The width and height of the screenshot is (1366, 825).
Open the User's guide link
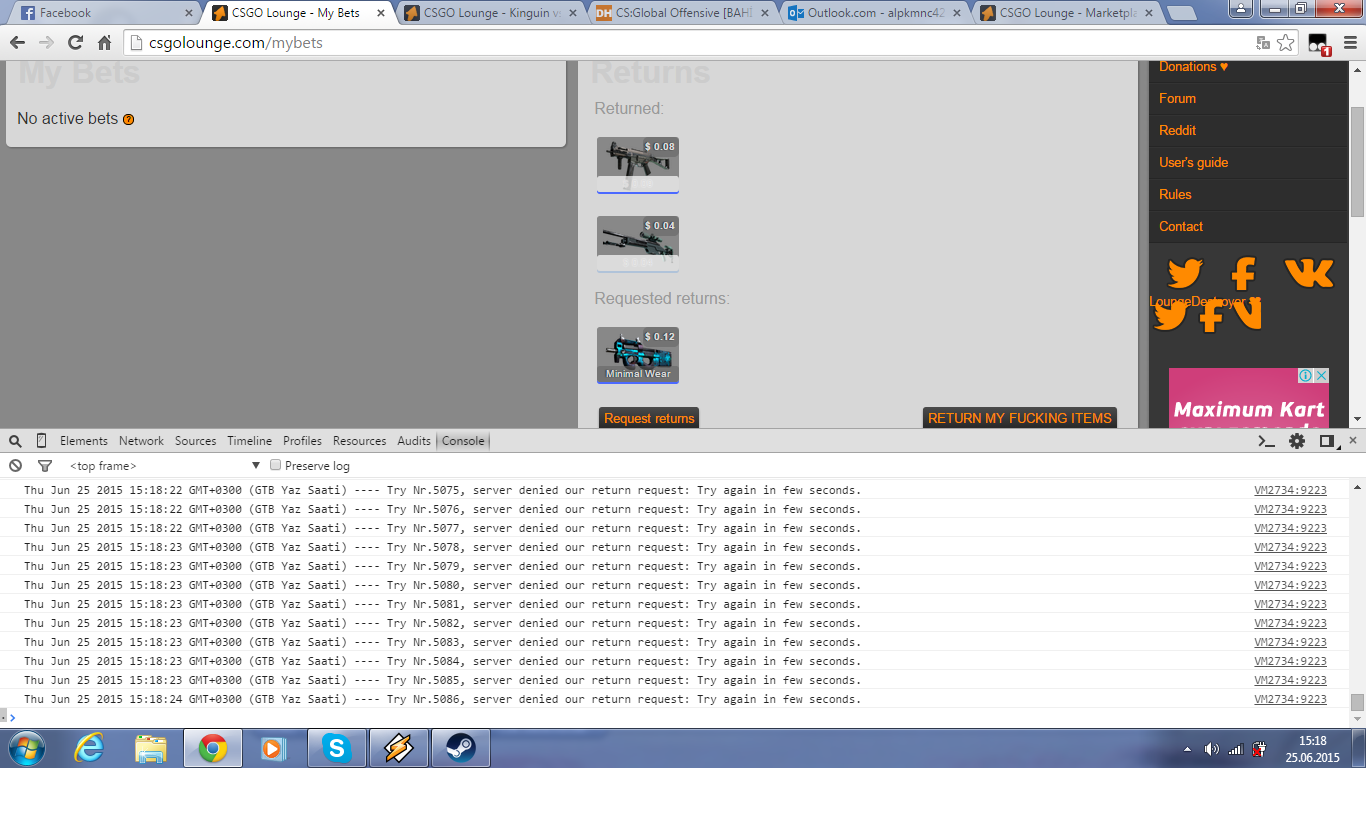(1193, 162)
